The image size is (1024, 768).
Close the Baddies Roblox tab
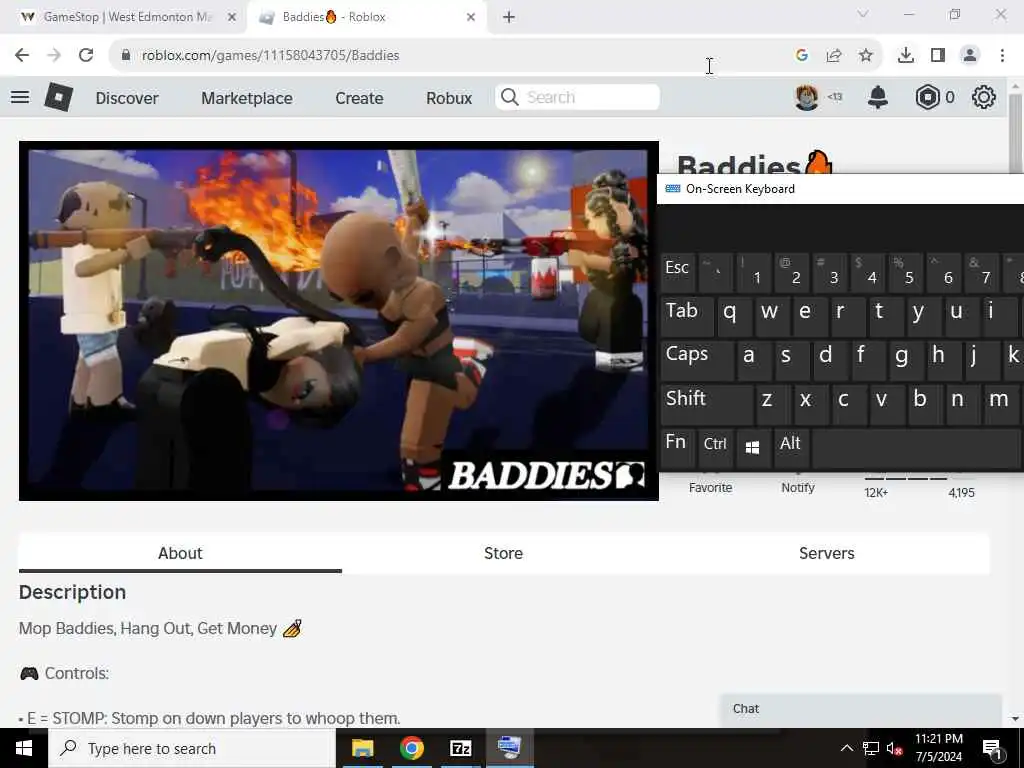pyautogui.click(x=471, y=17)
